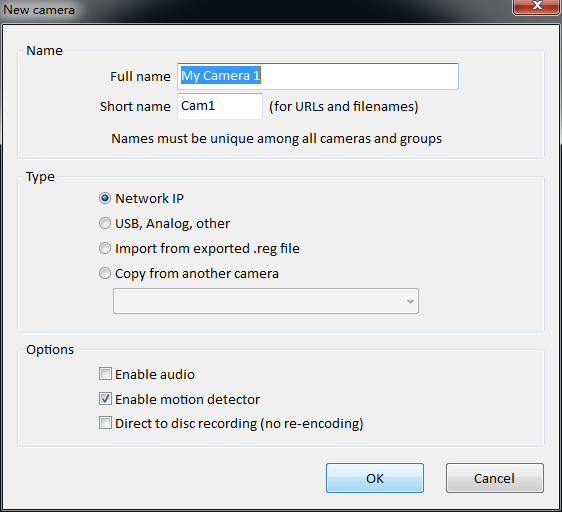Click the Enable audio label text
This screenshot has height=512, width=562.
pyautogui.click(x=155, y=374)
